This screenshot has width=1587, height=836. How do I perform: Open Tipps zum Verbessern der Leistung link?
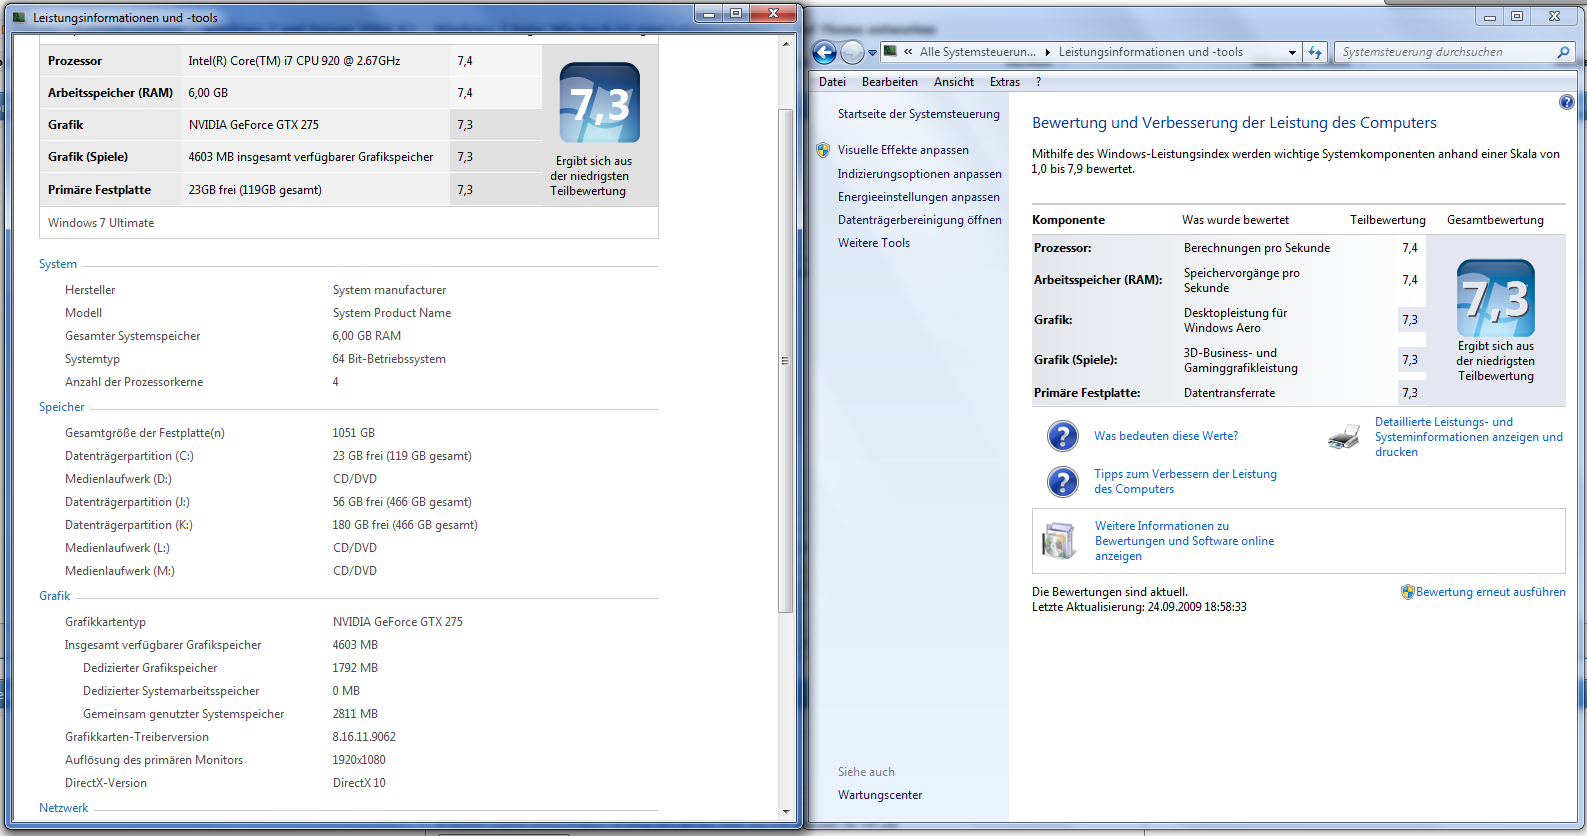(1185, 481)
